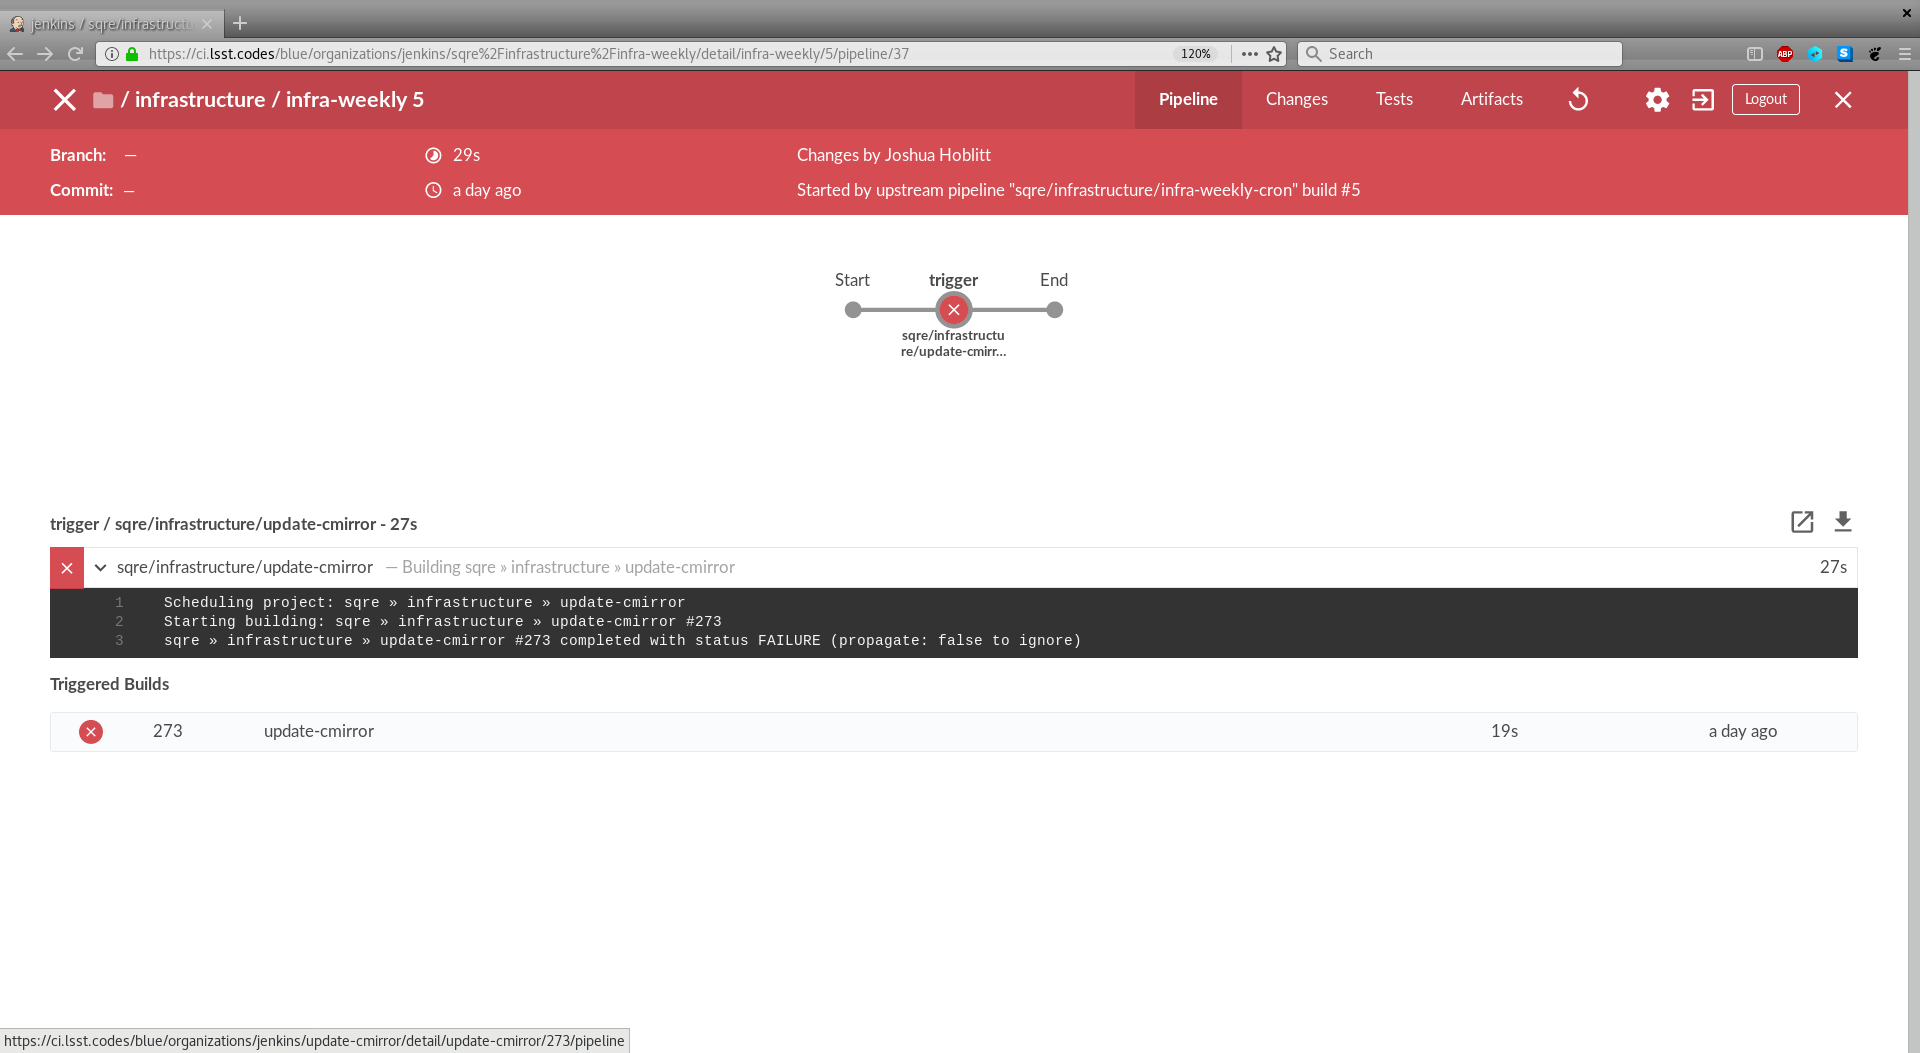Click the re-run pipeline icon
The width and height of the screenshot is (1920, 1053).
point(1578,100)
